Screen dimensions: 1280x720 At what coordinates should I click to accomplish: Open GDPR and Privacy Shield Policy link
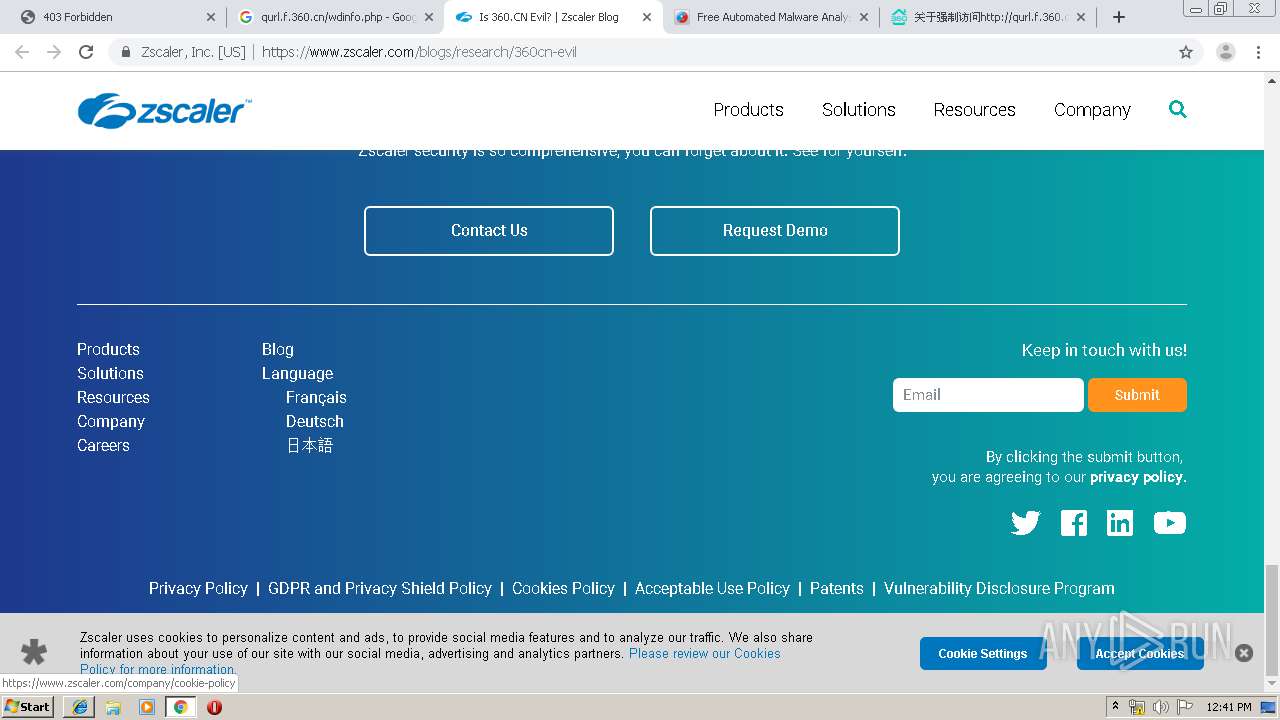(380, 588)
